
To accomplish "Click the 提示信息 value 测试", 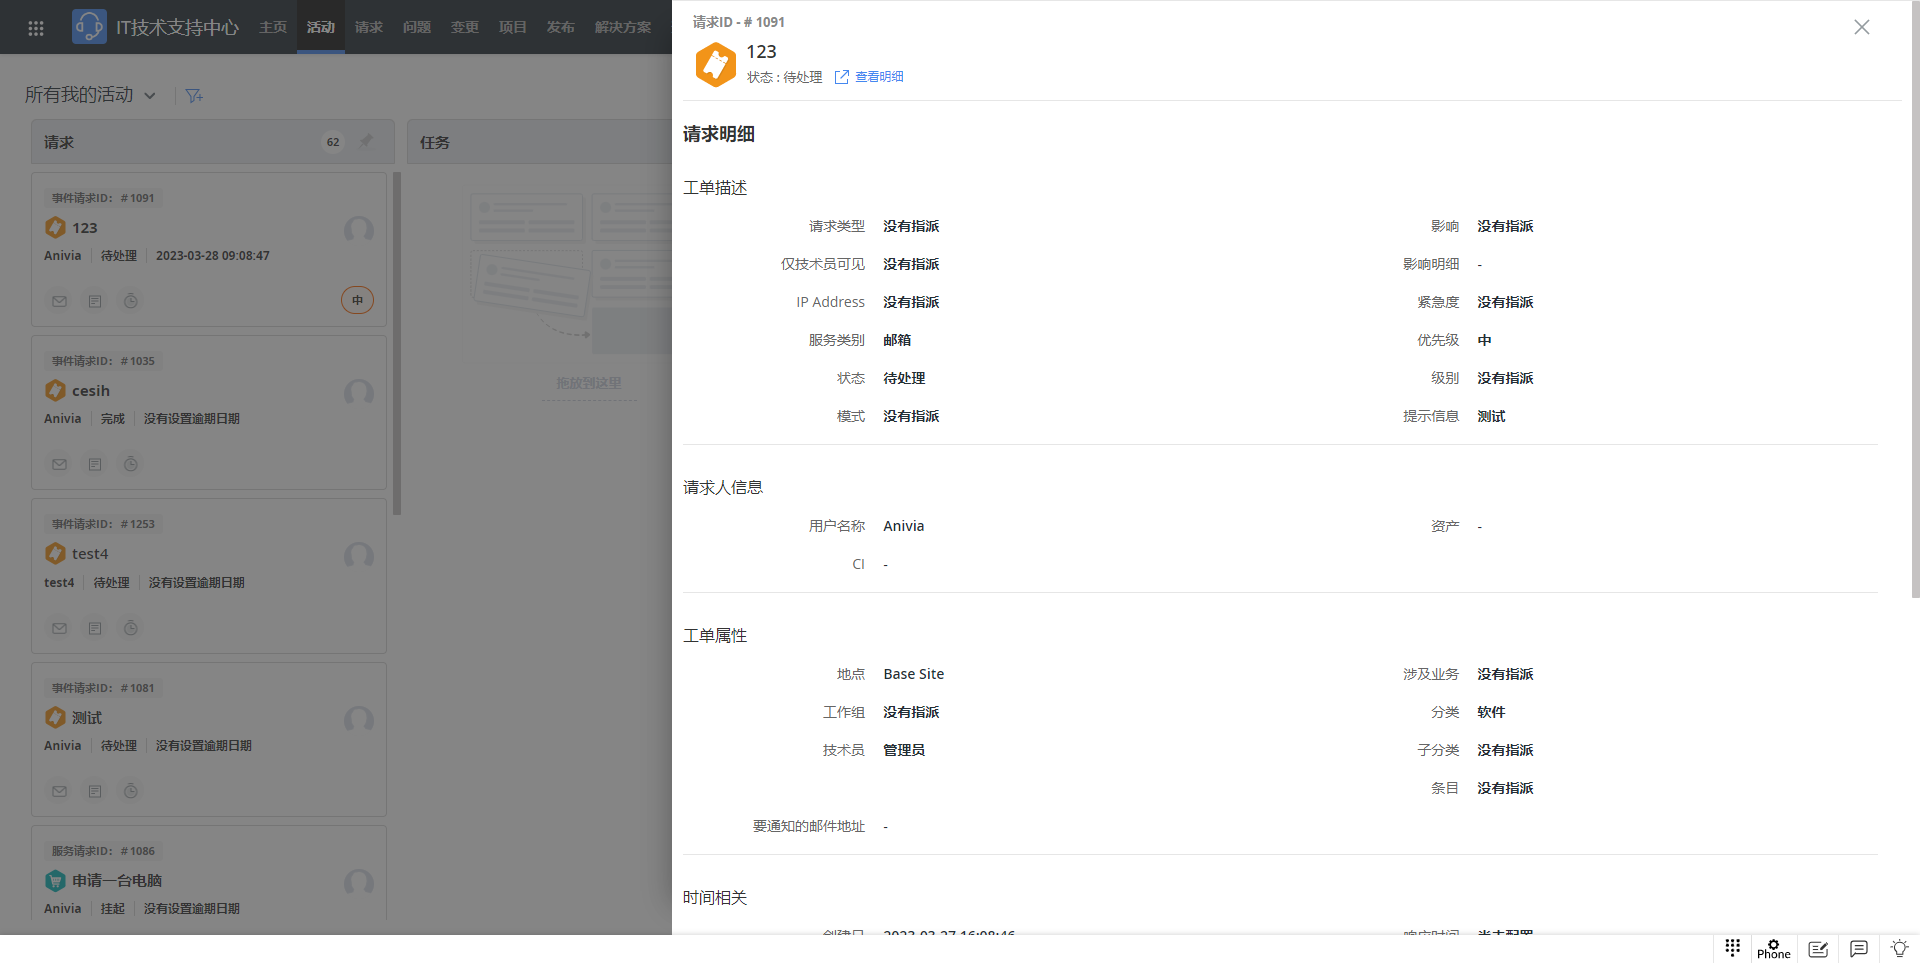I will click(1491, 417).
